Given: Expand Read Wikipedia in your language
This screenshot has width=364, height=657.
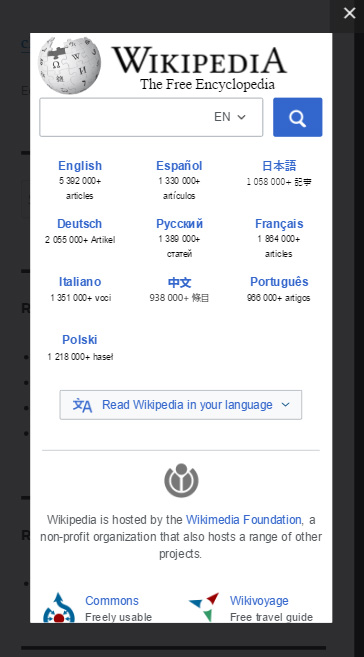Looking at the screenshot, I should [181, 405].
